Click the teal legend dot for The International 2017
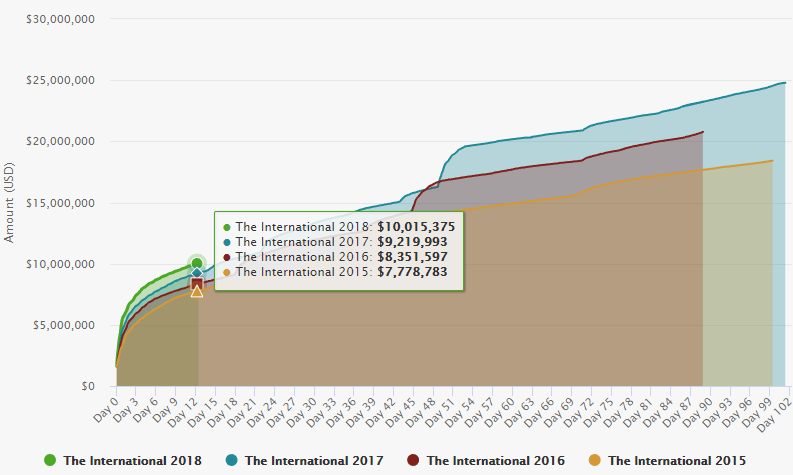Viewport: 793px width, 475px height. (231, 460)
